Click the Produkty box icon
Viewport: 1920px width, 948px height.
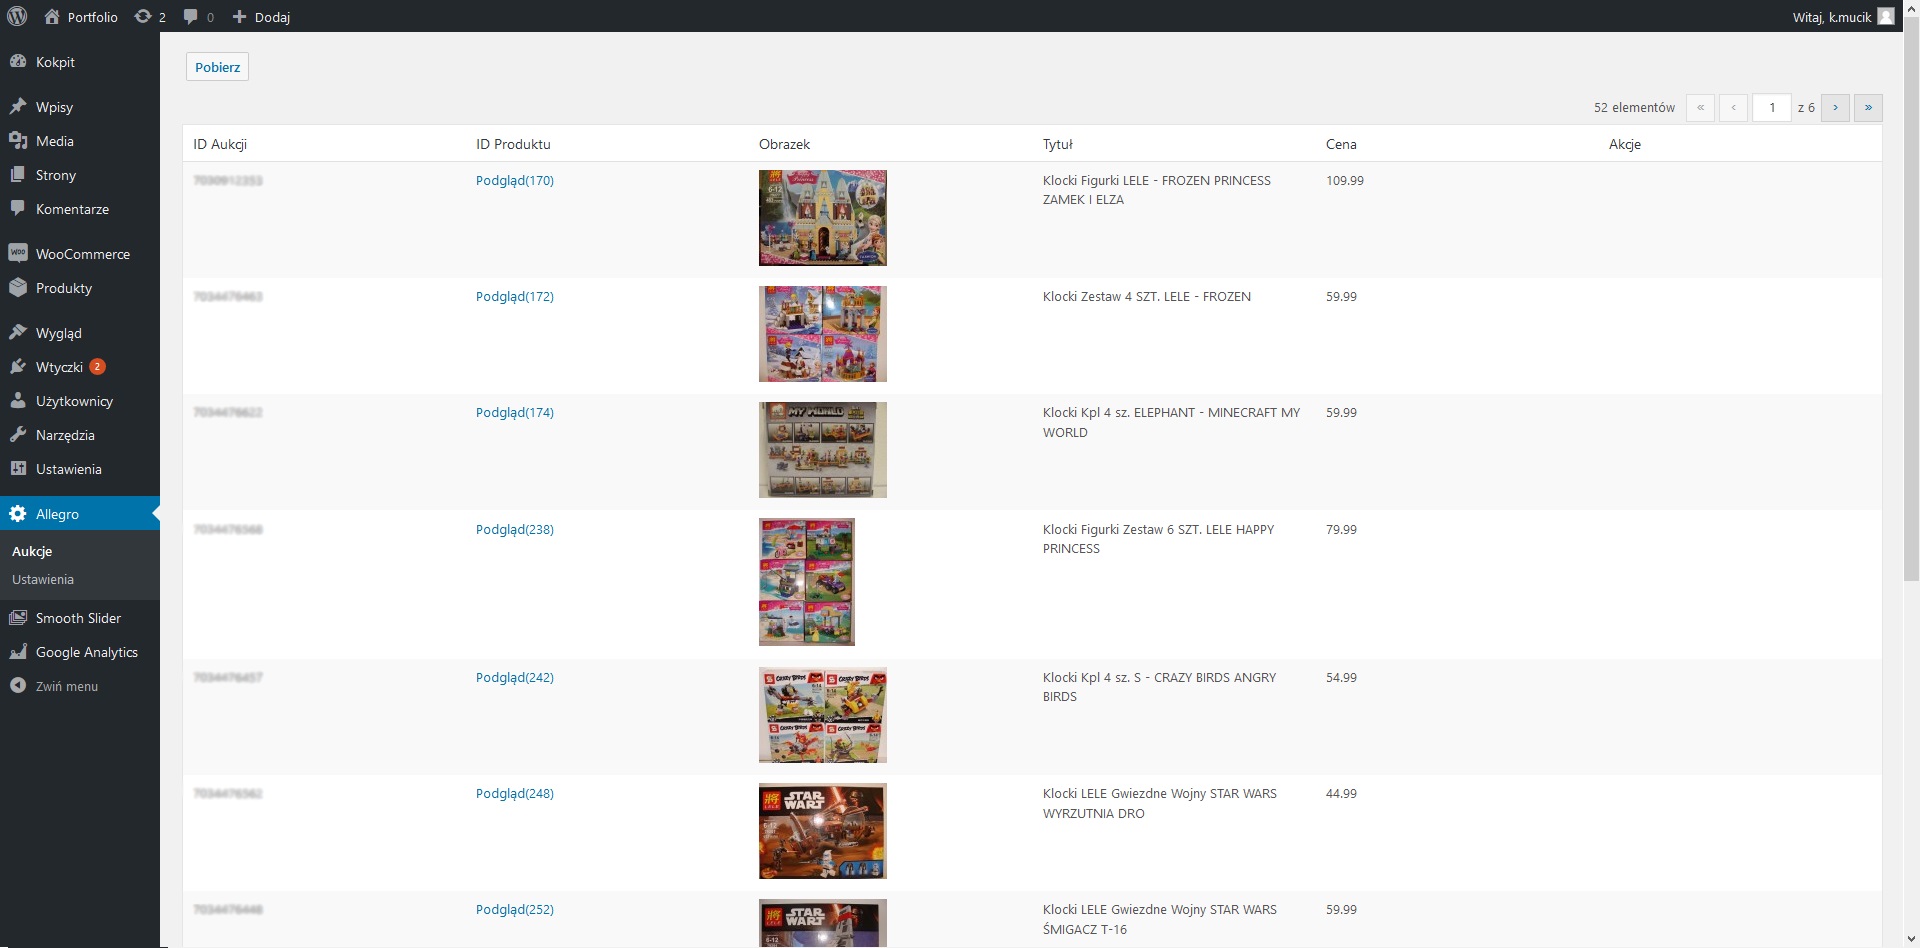pyautogui.click(x=18, y=287)
